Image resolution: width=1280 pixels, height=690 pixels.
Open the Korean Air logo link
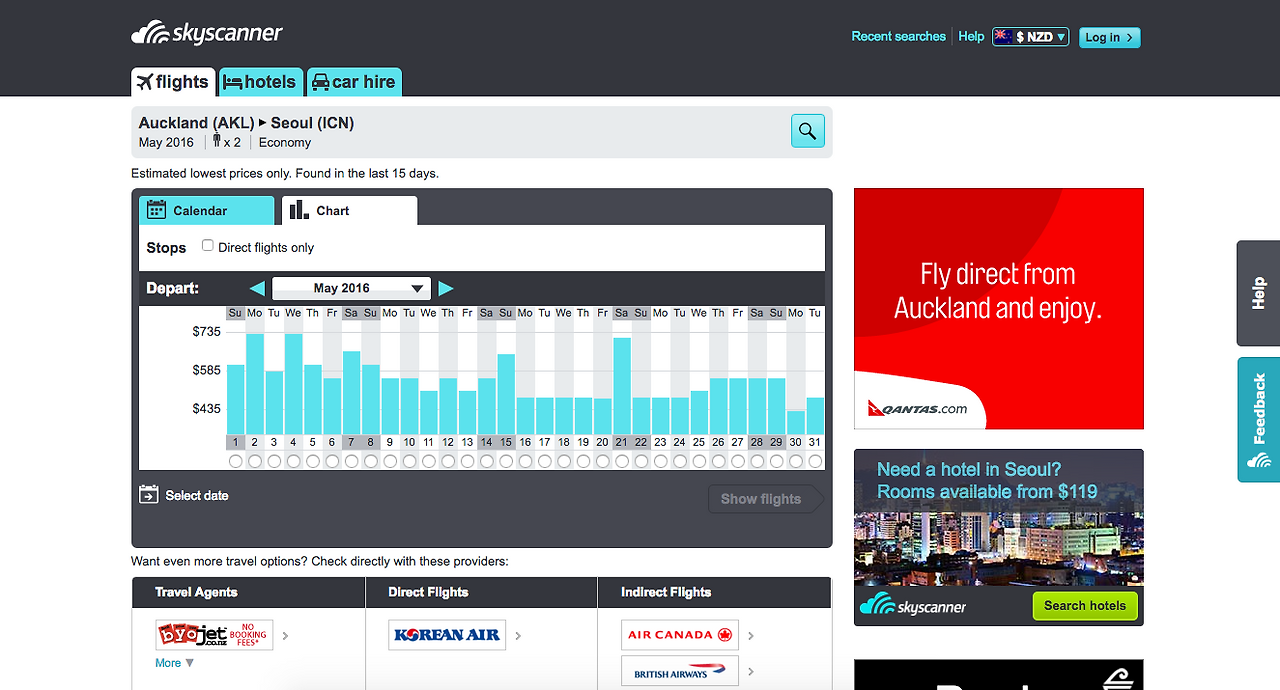[447, 634]
